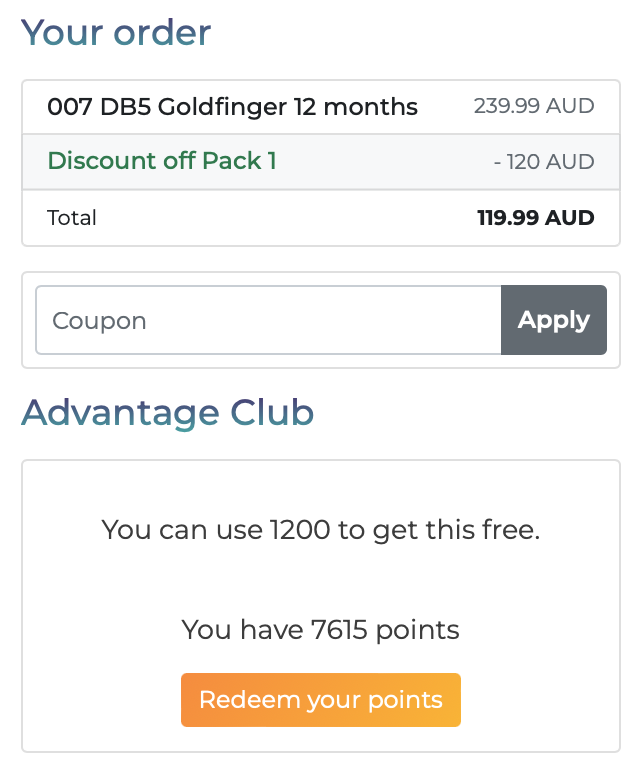Select the 007 DB5 Goldfinger 12 months item
The height and width of the screenshot is (774, 640).
(232, 107)
